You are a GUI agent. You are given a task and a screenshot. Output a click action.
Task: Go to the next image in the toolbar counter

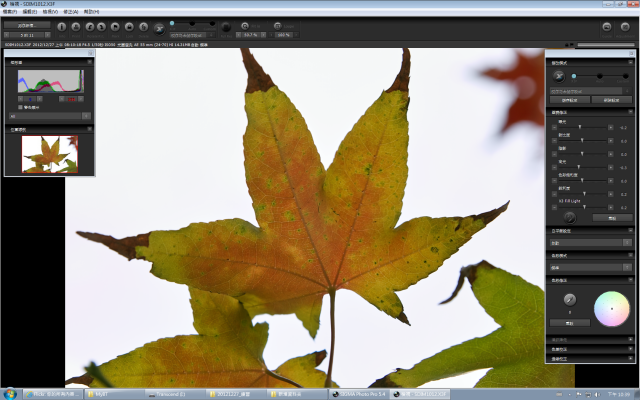coord(48,35)
